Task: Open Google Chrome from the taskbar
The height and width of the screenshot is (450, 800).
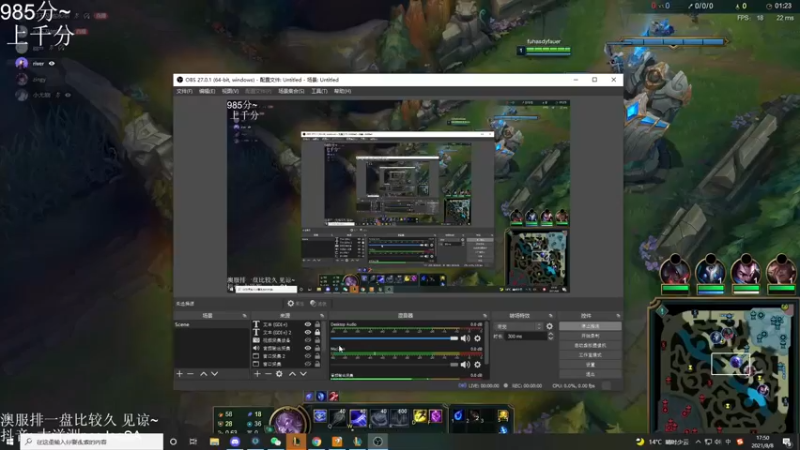Action: click(x=317, y=442)
